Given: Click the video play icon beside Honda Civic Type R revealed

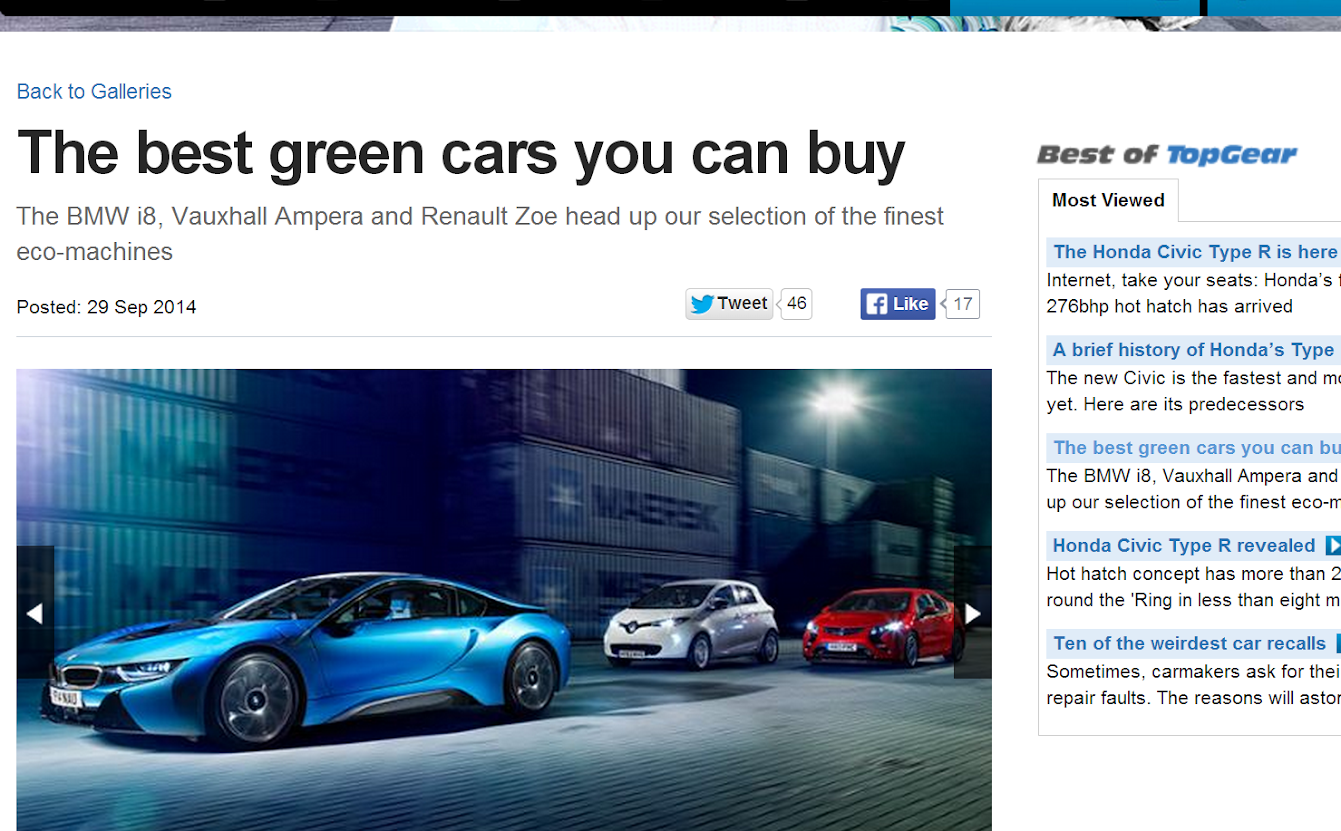Looking at the screenshot, I should [x=1333, y=546].
